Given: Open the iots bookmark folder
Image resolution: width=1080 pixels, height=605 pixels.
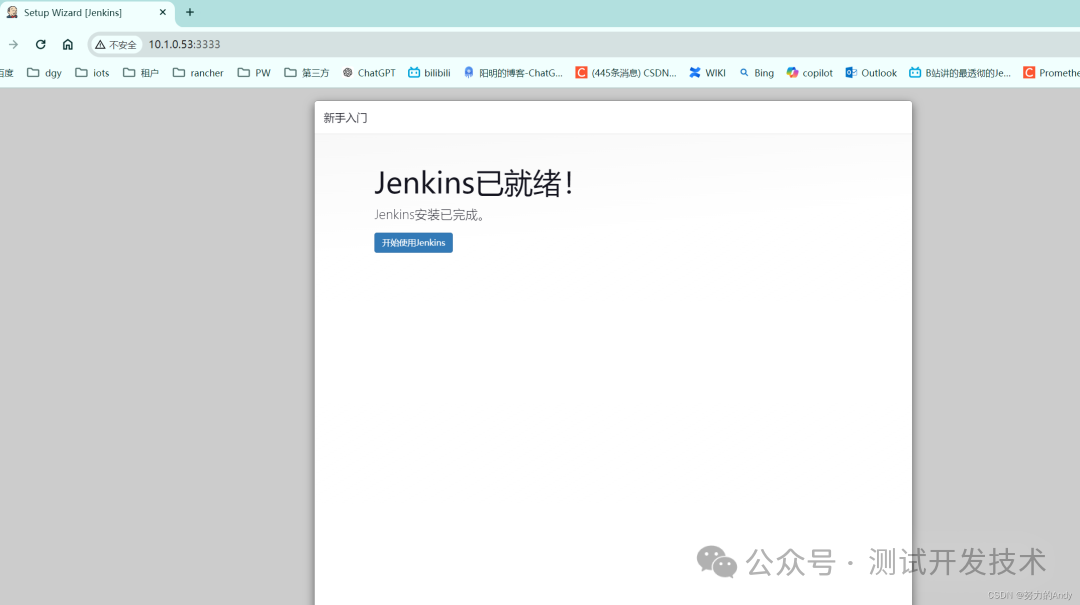Looking at the screenshot, I should [92, 72].
